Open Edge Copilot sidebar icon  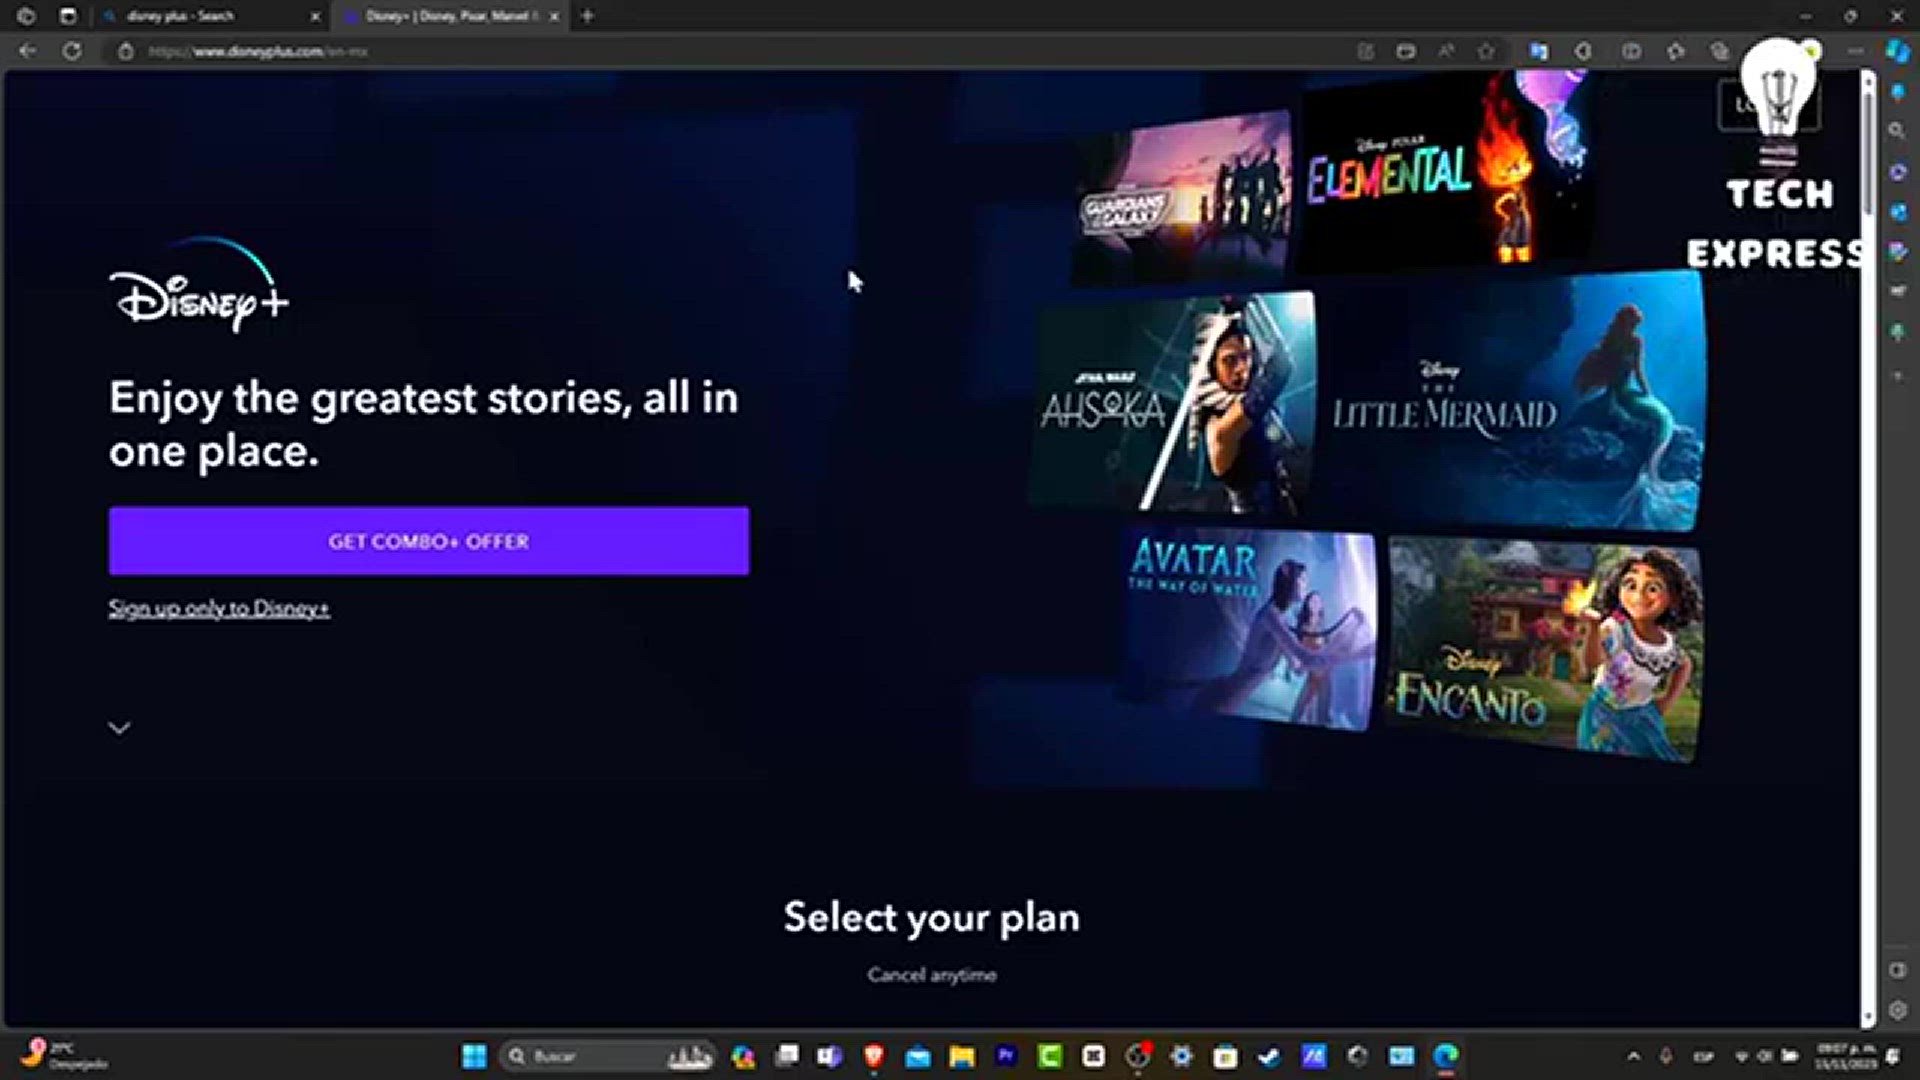coord(1897,51)
